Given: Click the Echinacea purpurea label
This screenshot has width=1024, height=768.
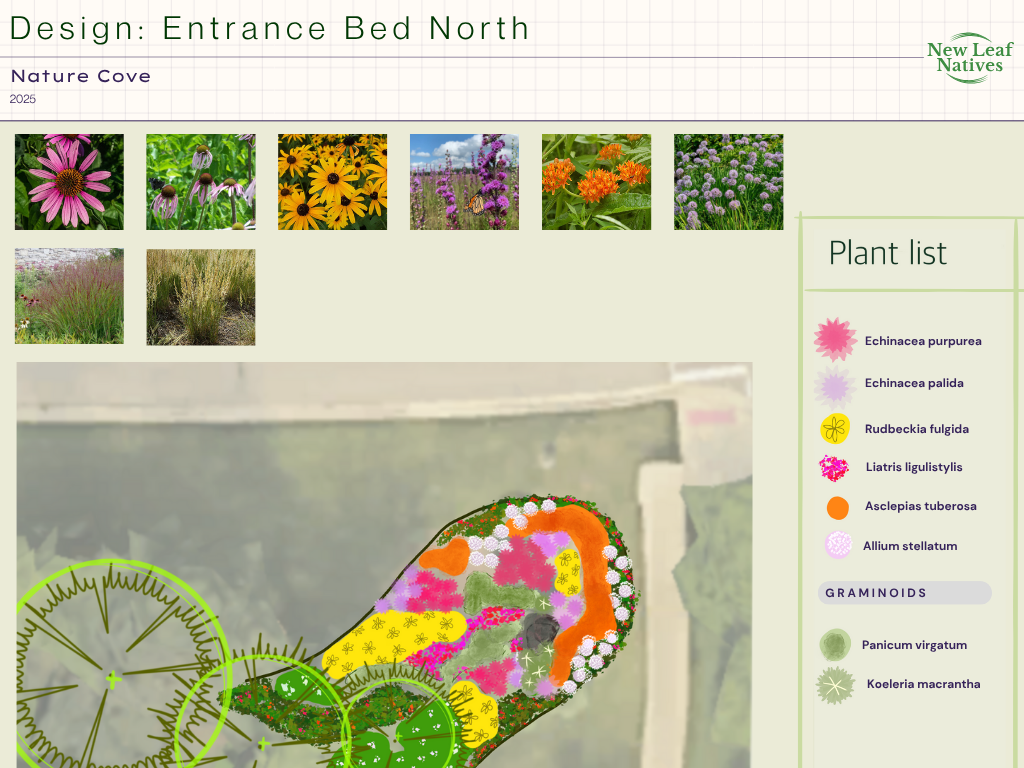Looking at the screenshot, I should [x=923, y=341].
